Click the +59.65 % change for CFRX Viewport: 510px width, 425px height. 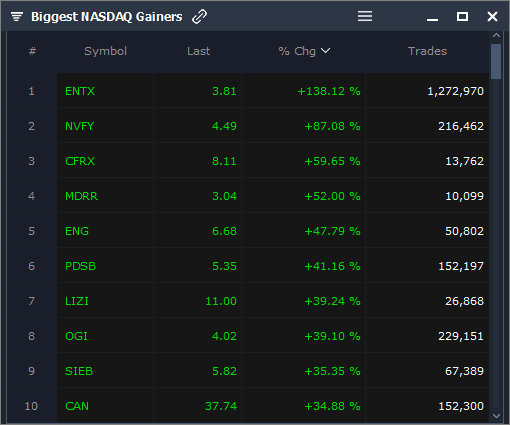coord(332,161)
